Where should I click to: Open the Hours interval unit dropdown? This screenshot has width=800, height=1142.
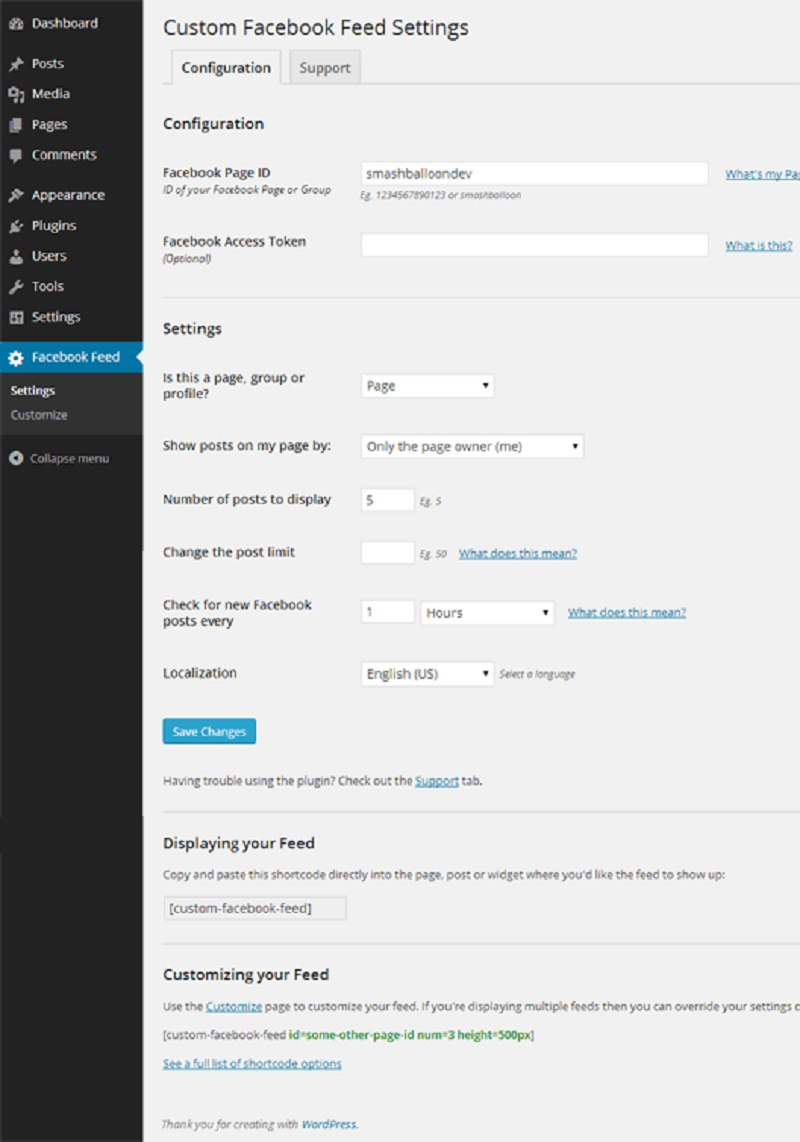coord(487,613)
